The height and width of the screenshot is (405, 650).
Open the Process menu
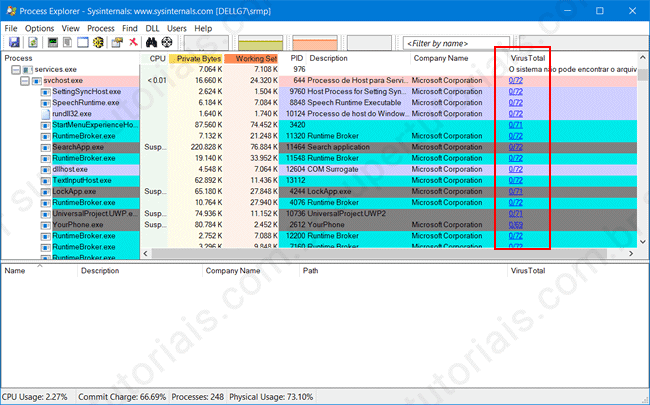click(100, 29)
